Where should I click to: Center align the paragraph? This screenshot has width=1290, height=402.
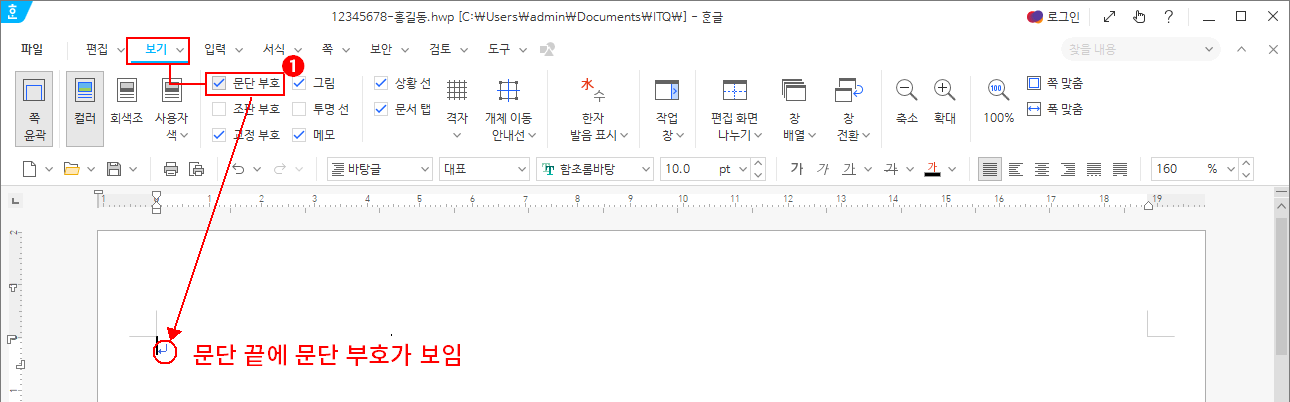1042,169
